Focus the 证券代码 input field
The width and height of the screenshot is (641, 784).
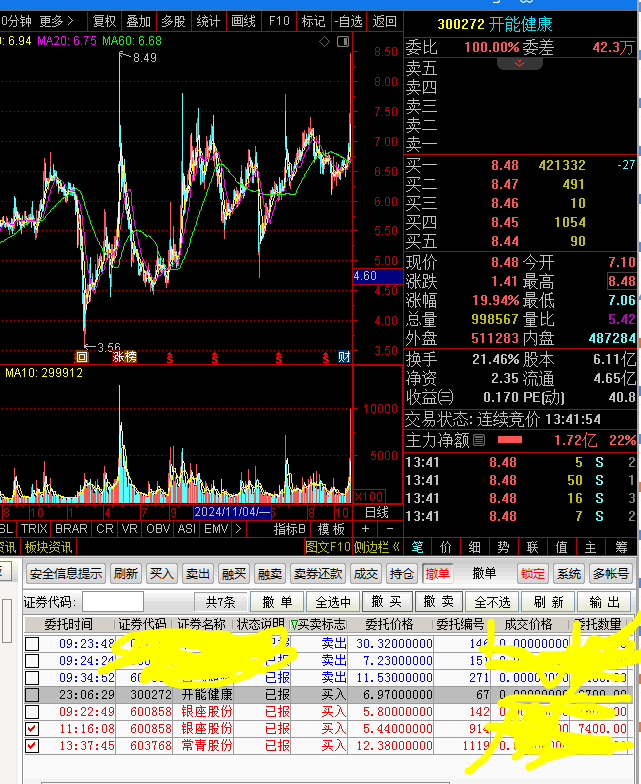pos(113,602)
